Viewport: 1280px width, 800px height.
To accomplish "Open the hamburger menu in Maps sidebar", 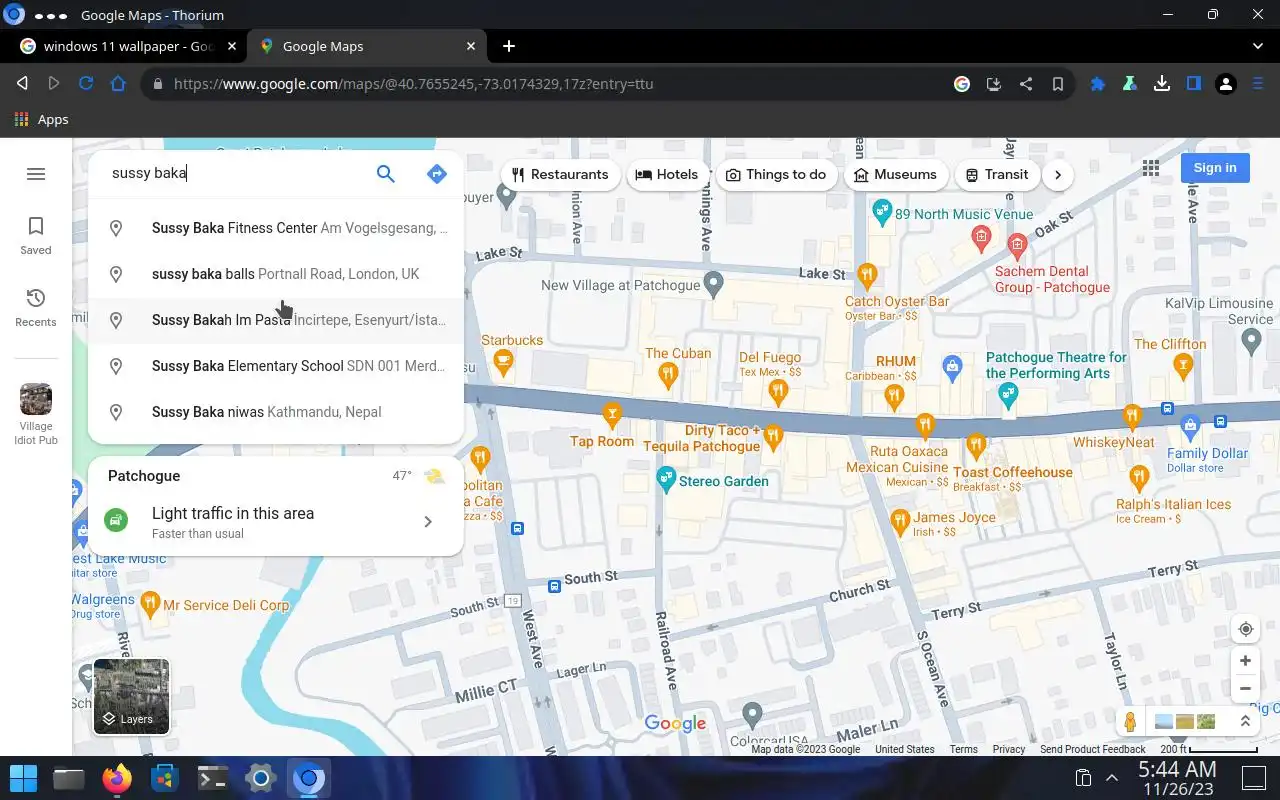I will (36, 174).
